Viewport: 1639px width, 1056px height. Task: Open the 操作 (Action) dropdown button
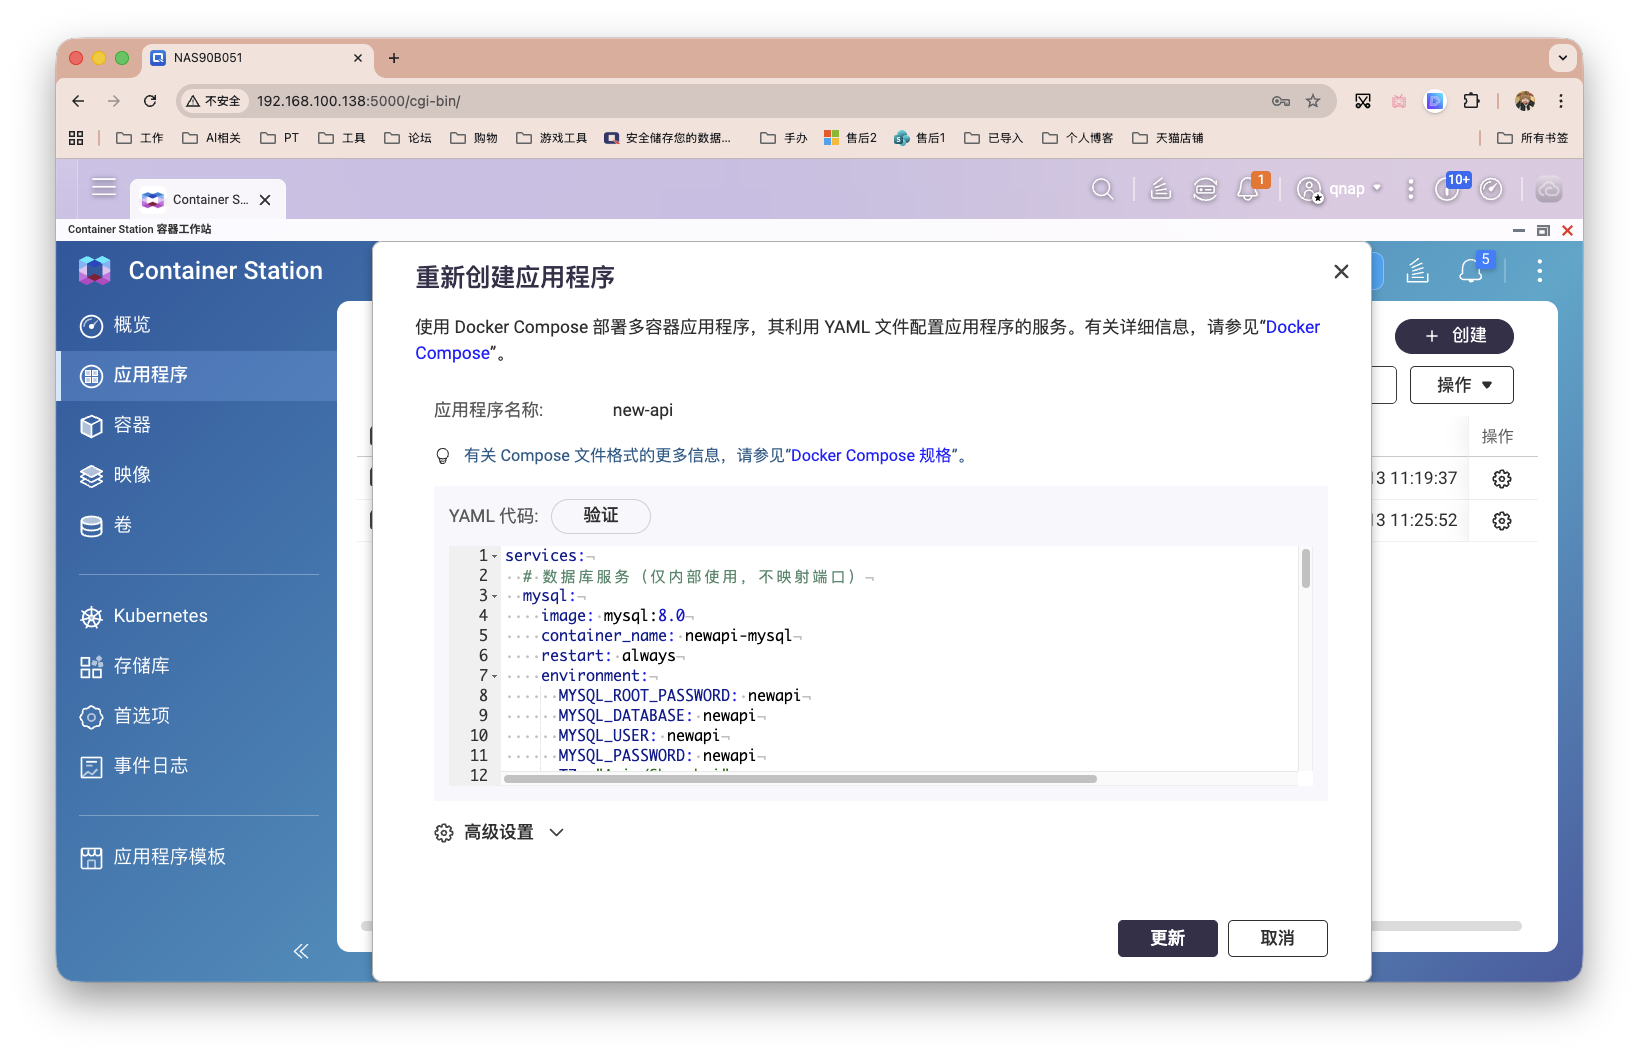click(x=1460, y=384)
